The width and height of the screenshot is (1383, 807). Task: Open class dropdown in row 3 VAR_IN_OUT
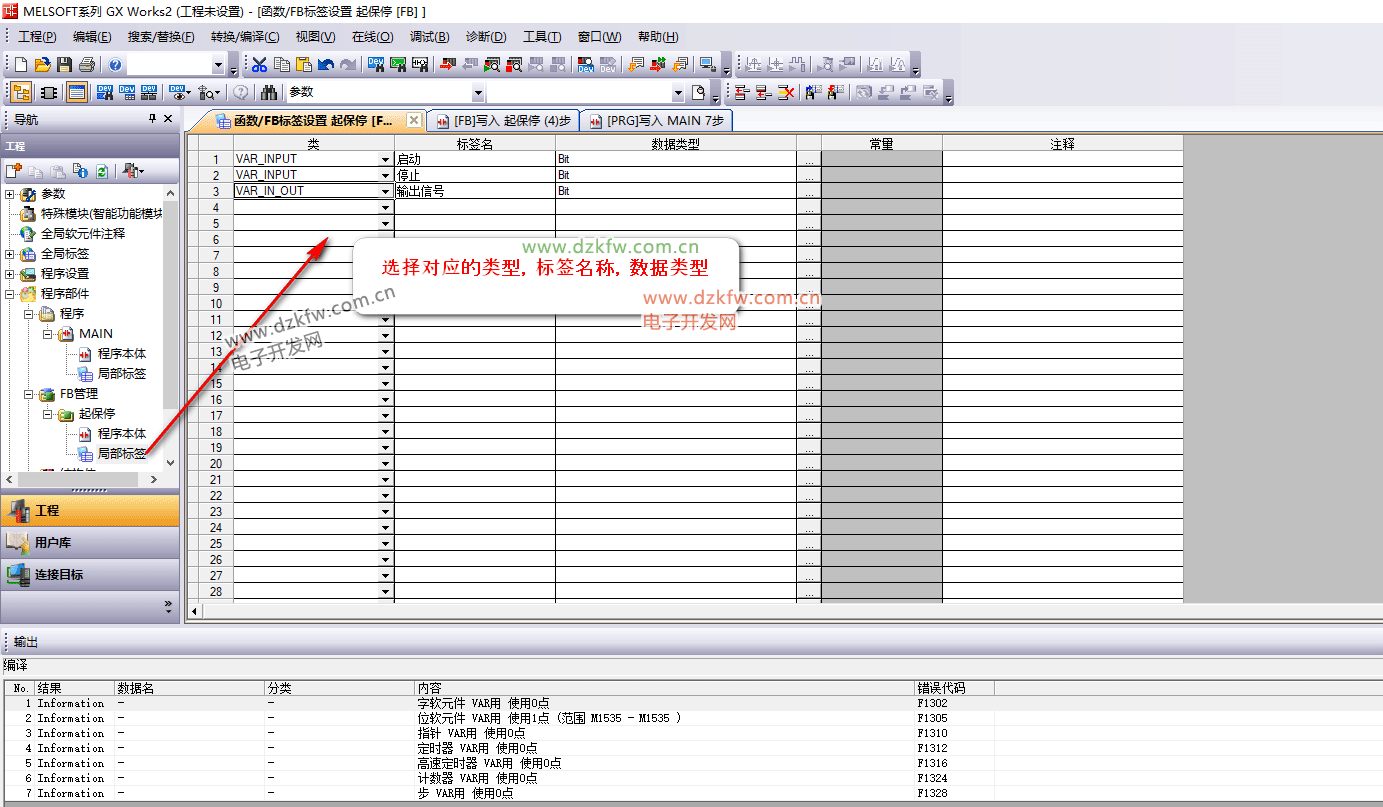386,191
